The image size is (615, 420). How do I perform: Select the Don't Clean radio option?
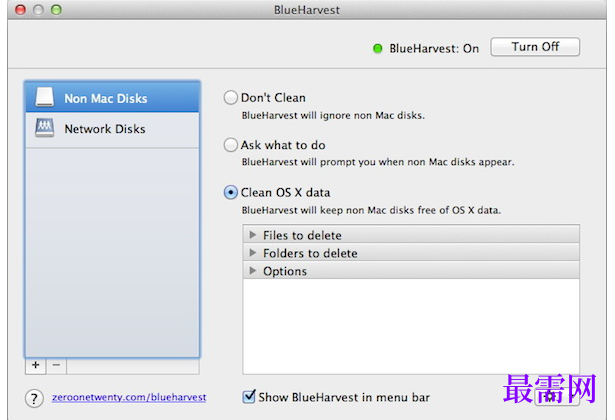click(231, 97)
